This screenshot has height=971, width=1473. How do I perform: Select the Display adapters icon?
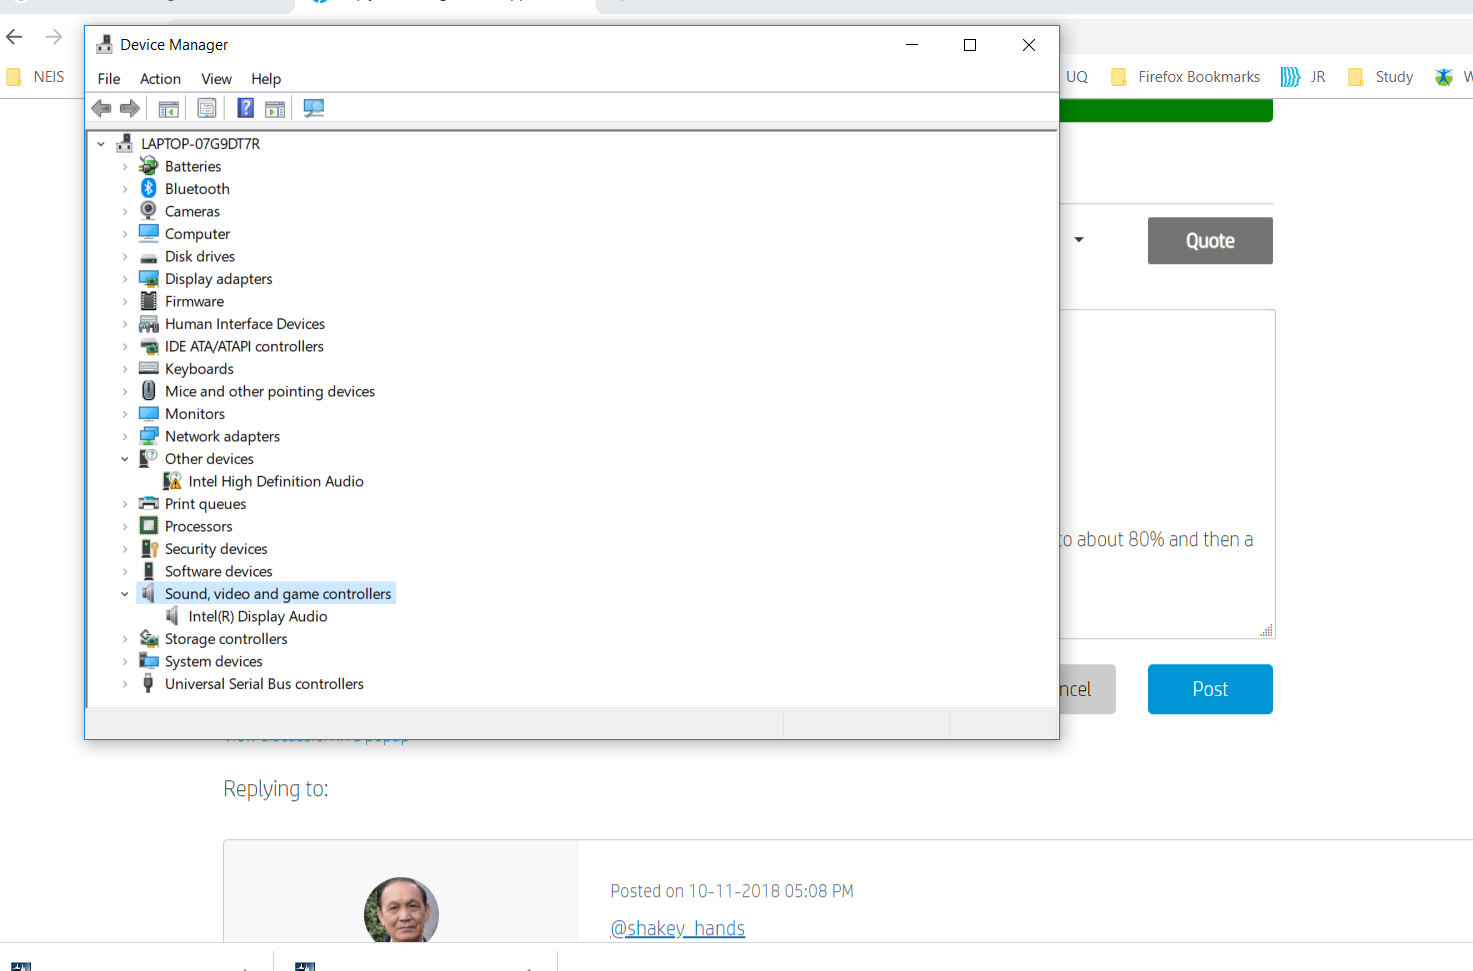point(149,278)
